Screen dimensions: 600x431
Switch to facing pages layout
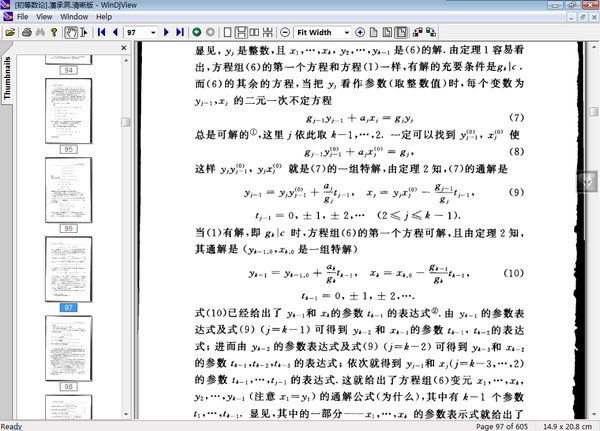point(254,33)
